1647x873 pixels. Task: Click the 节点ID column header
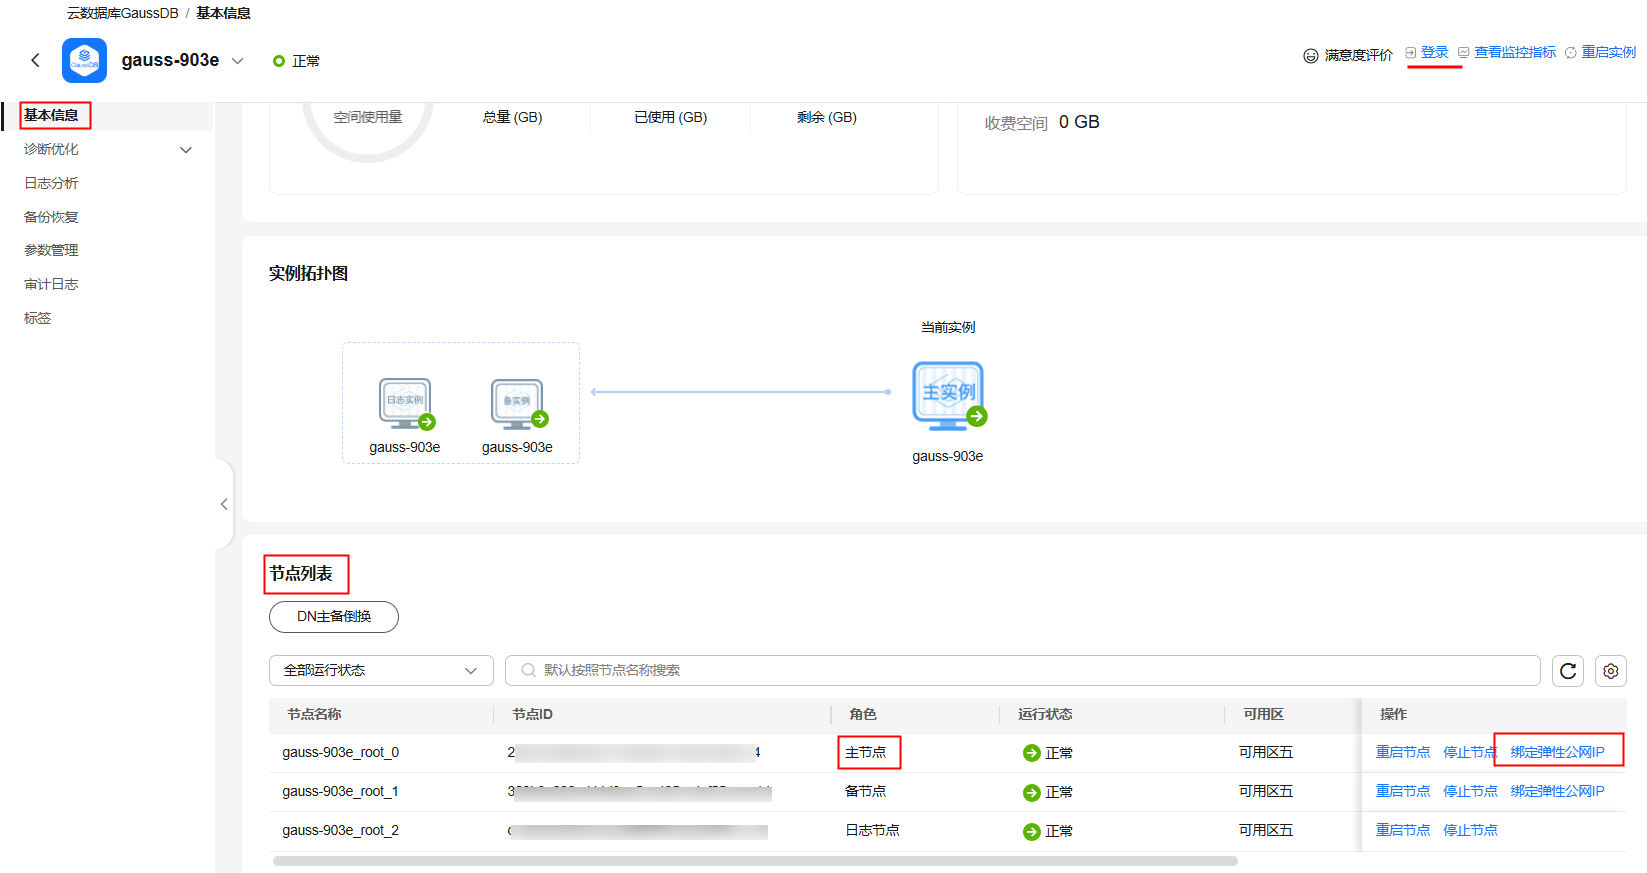point(533,714)
